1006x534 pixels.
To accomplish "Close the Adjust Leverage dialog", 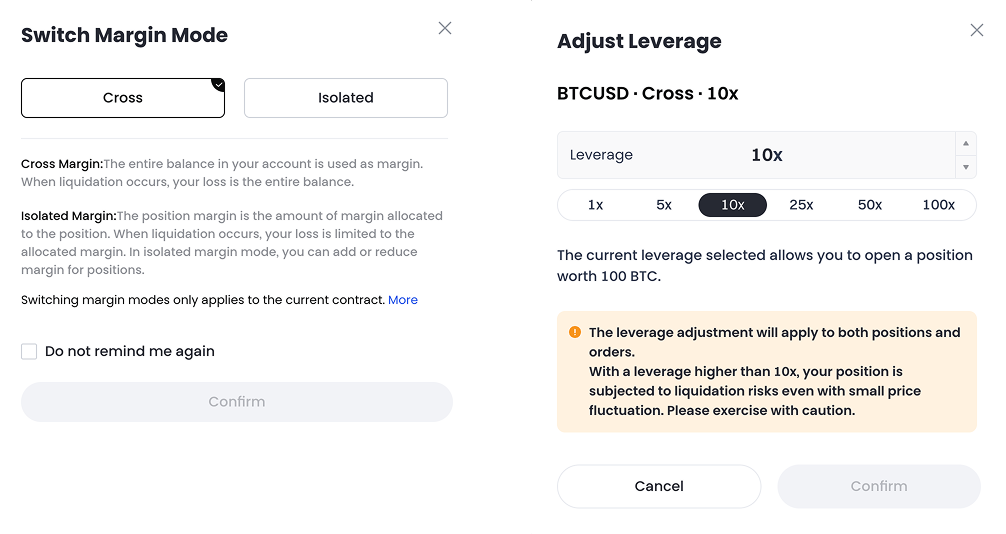I will [x=977, y=31].
